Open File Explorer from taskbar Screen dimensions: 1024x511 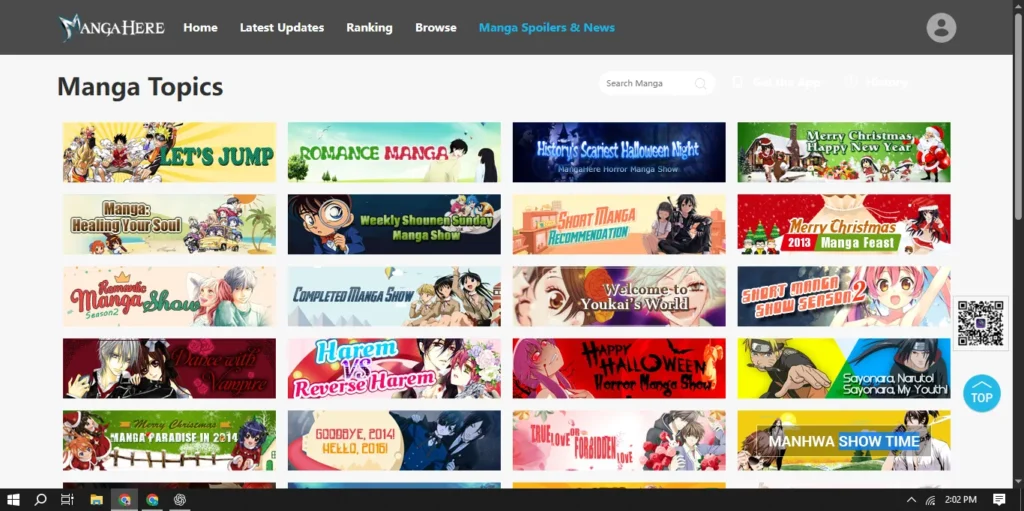(x=97, y=499)
